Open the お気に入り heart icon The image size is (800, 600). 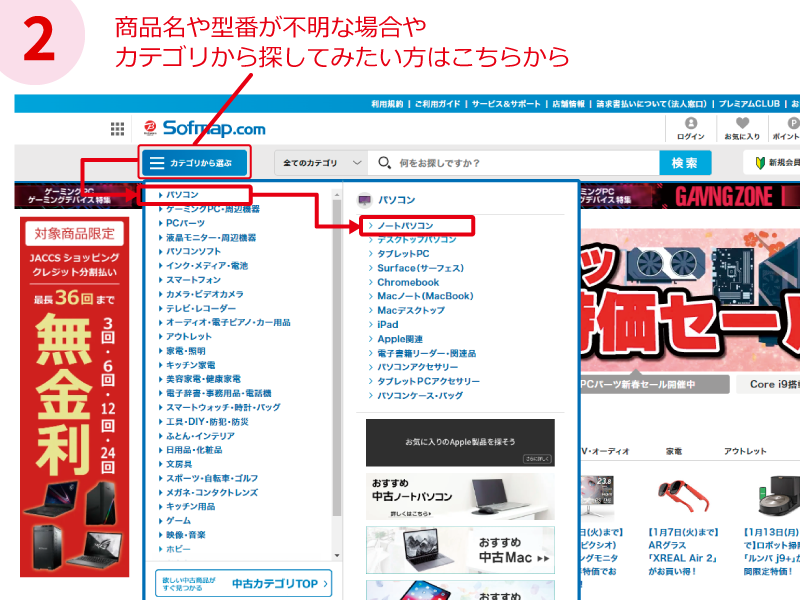click(x=742, y=123)
